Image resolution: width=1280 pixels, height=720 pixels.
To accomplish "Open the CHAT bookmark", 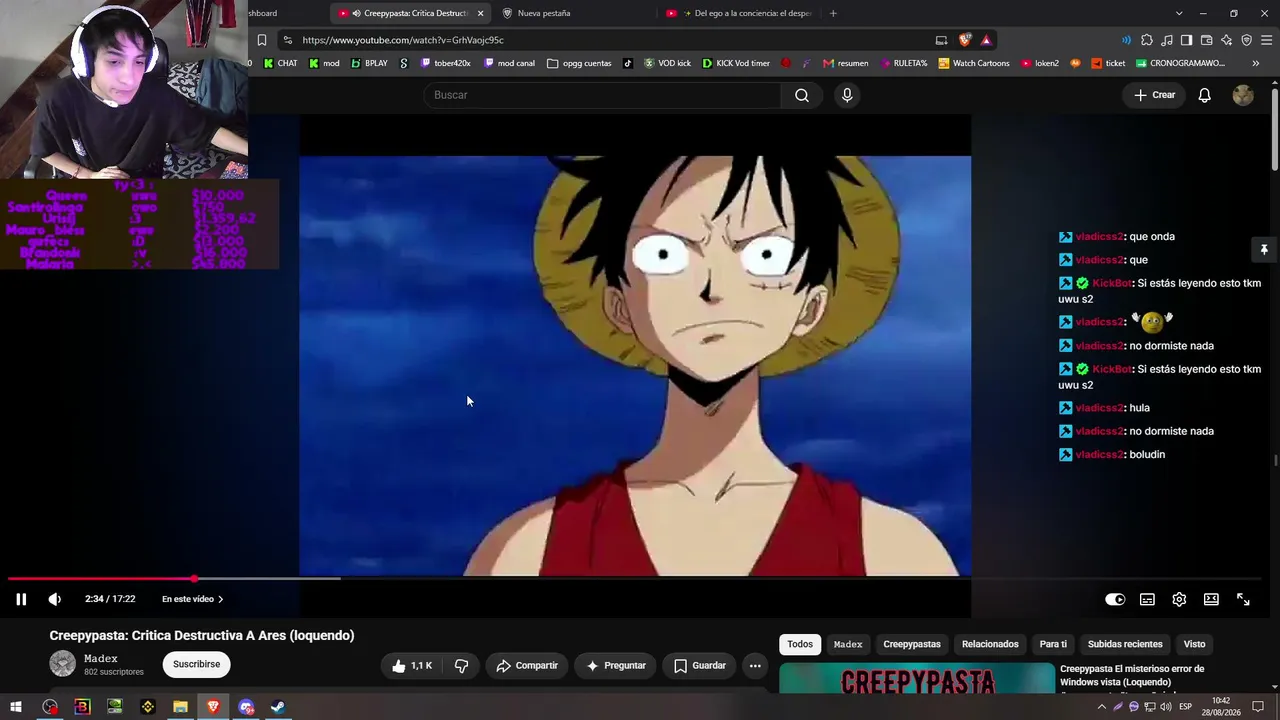I will coord(279,63).
